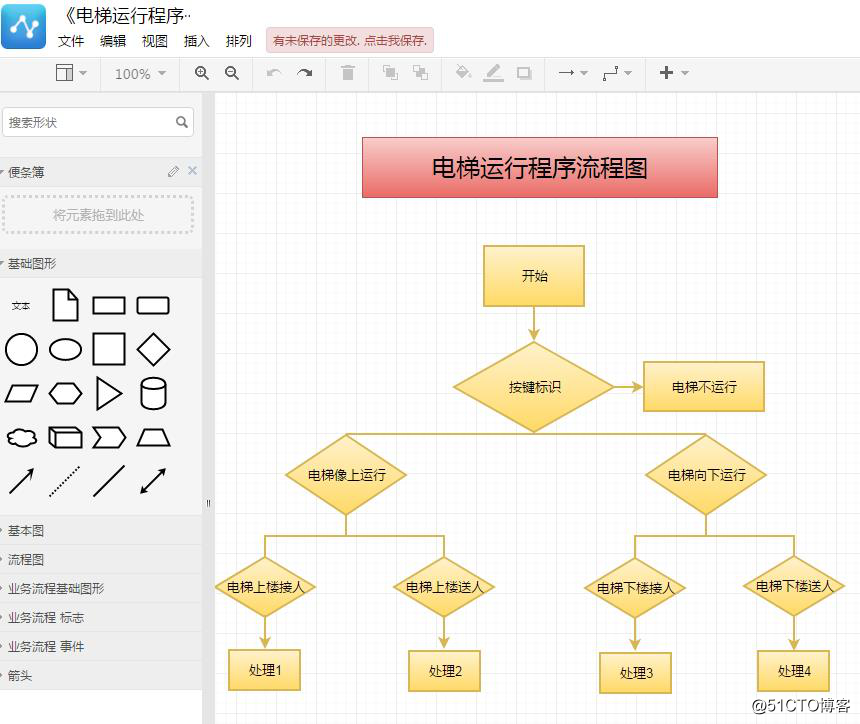860x724 pixels.
Task: Select the ellipse shape
Action: tap(65, 349)
